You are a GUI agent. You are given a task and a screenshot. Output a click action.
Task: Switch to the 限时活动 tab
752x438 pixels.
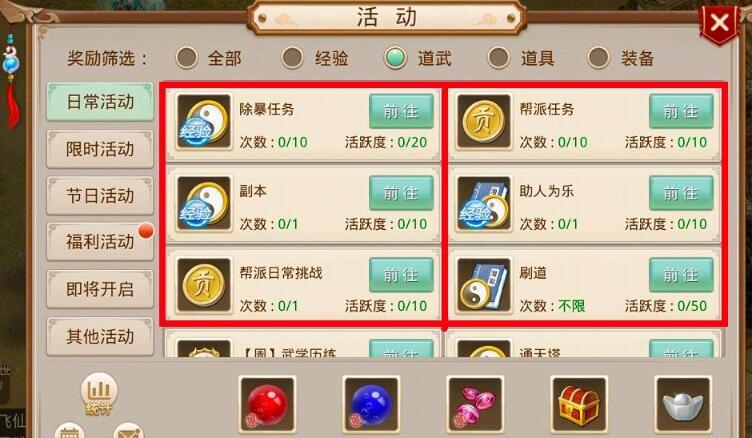pos(100,149)
